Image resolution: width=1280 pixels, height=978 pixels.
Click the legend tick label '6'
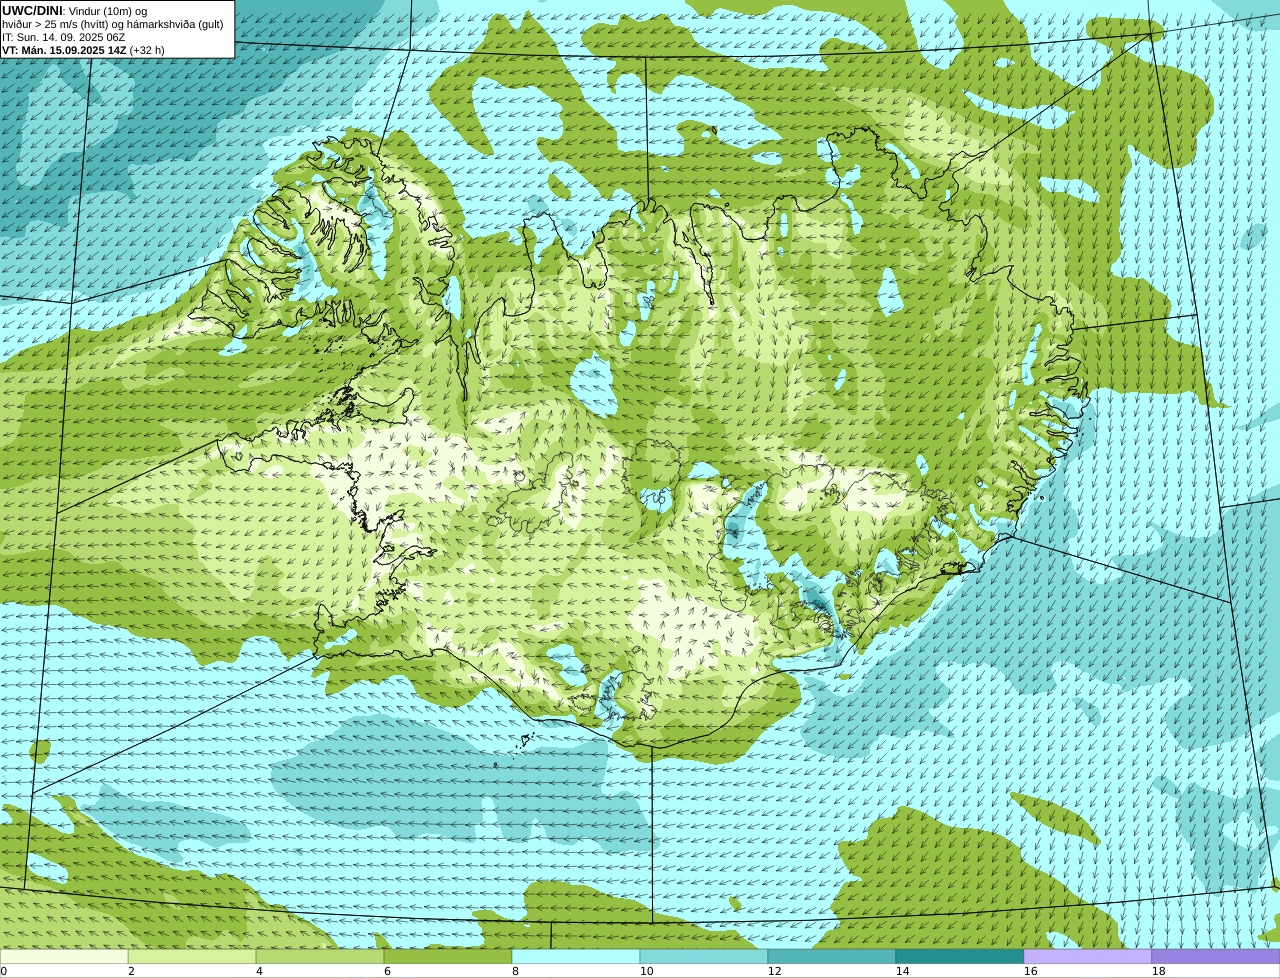click(x=387, y=971)
